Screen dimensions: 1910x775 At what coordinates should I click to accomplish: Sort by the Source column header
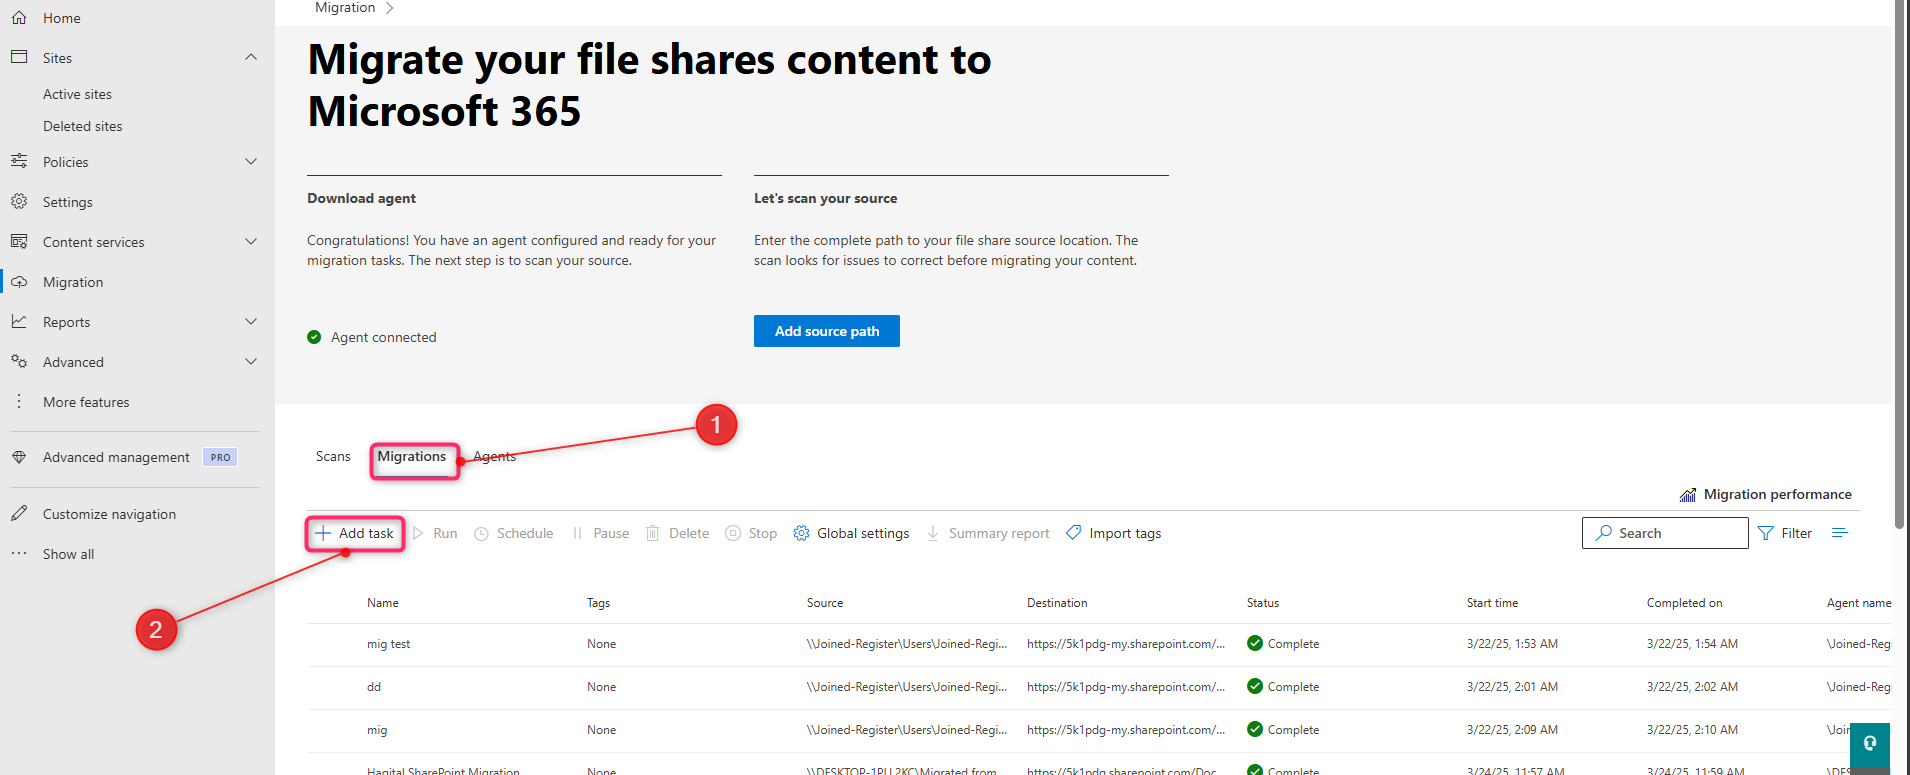point(825,603)
